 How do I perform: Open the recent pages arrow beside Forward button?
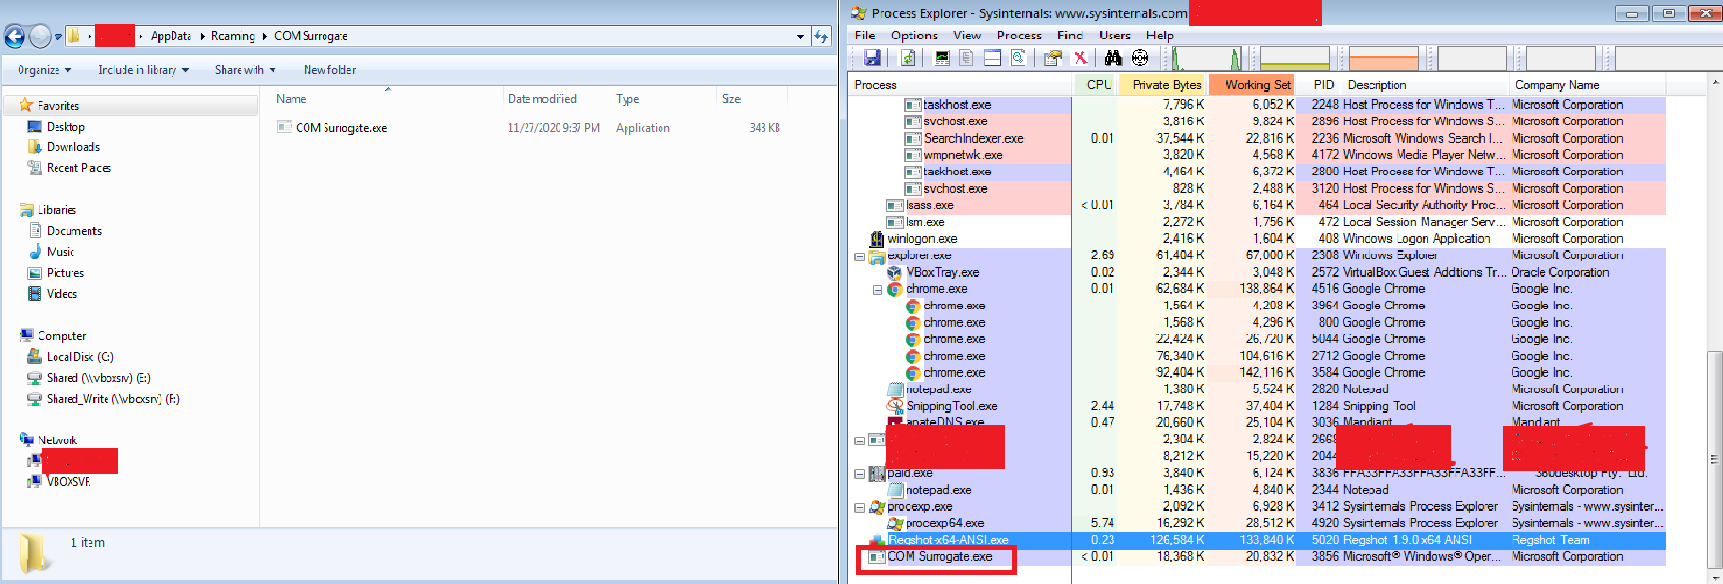coord(58,36)
